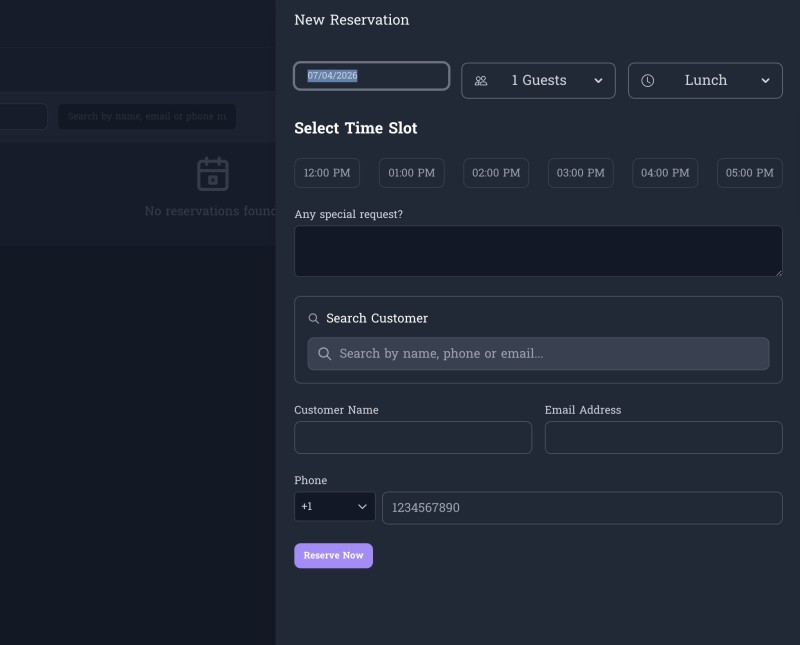Click the Customer Name input field
The height and width of the screenshot is (645, 800).
coord(413,438)
